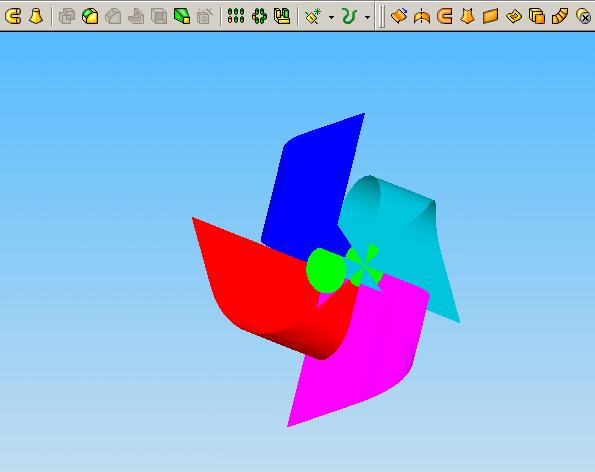Select the Lofted Boss/Base tool

(36, 16)
